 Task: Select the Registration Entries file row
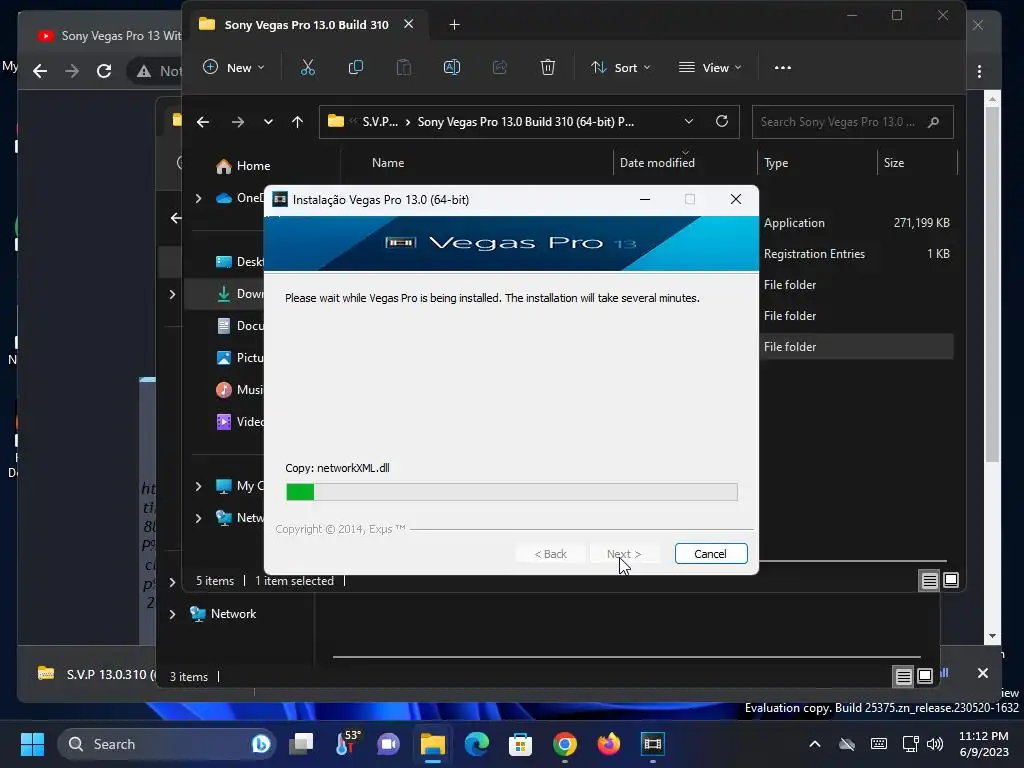pyautogui.click(x=856, y=253)
